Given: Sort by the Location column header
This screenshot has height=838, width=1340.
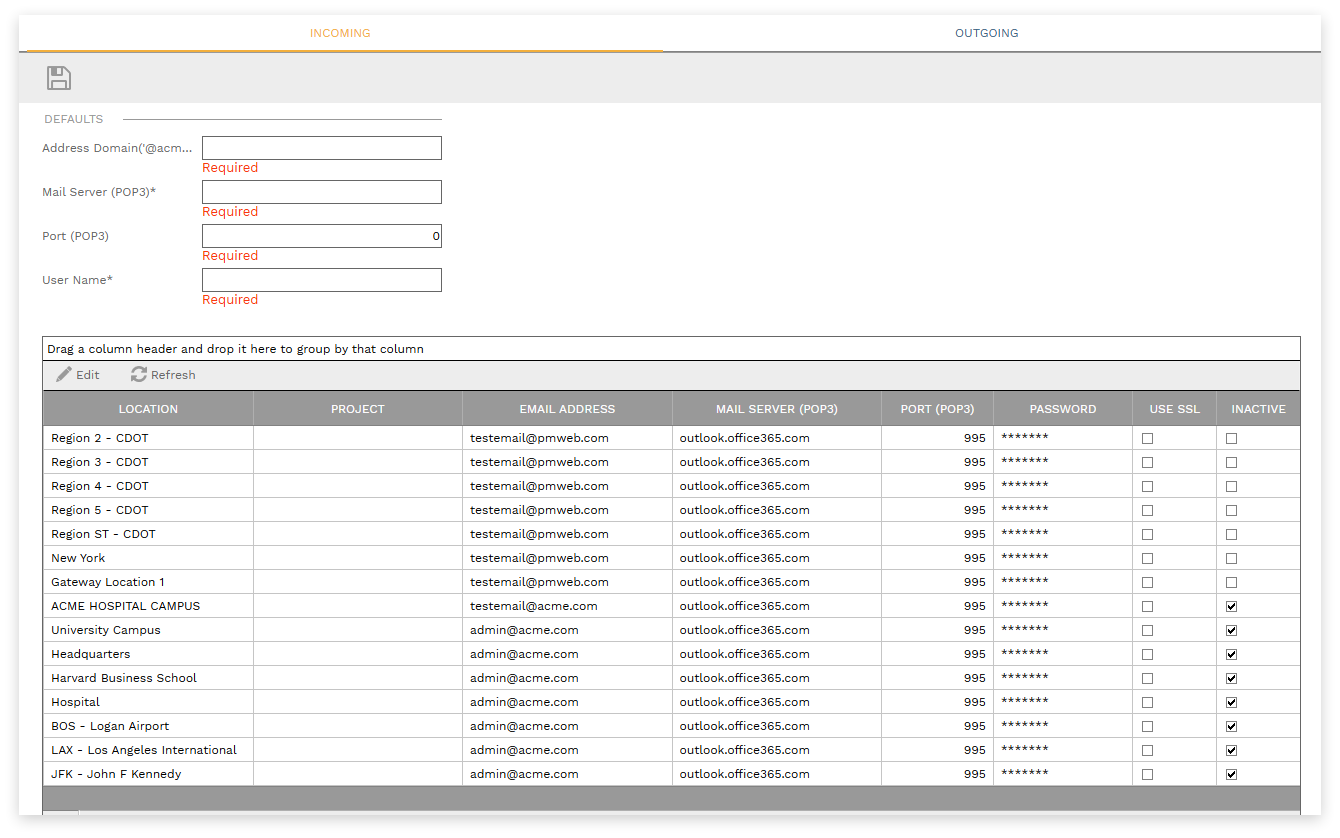Looking at the screenshot, I should pos(148,409).
